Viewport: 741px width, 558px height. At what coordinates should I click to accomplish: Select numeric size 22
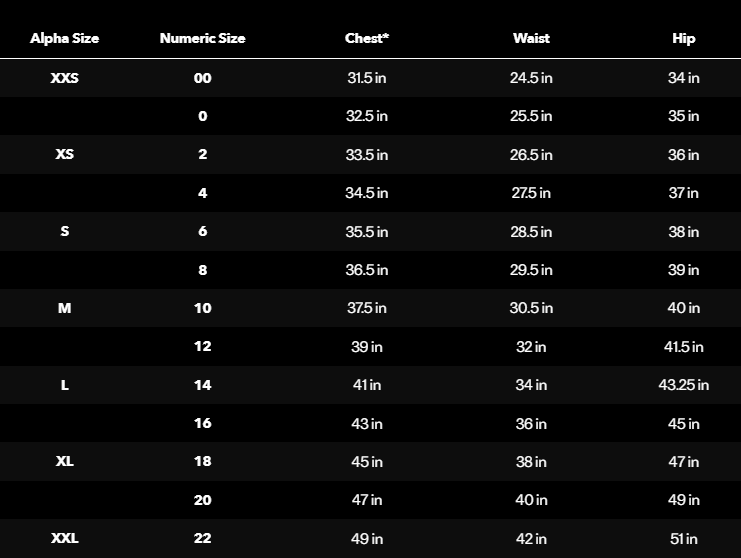click(203, 538)
